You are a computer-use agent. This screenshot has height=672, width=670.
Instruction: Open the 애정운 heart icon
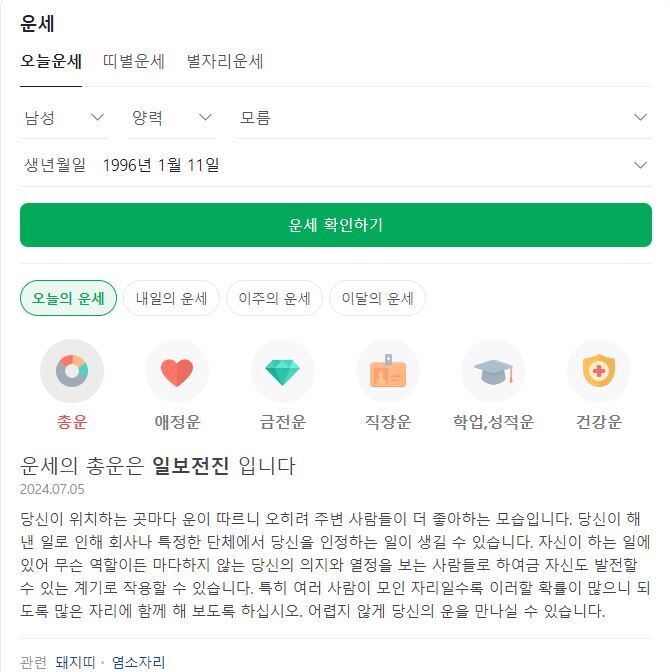click(x=177, y=371)
